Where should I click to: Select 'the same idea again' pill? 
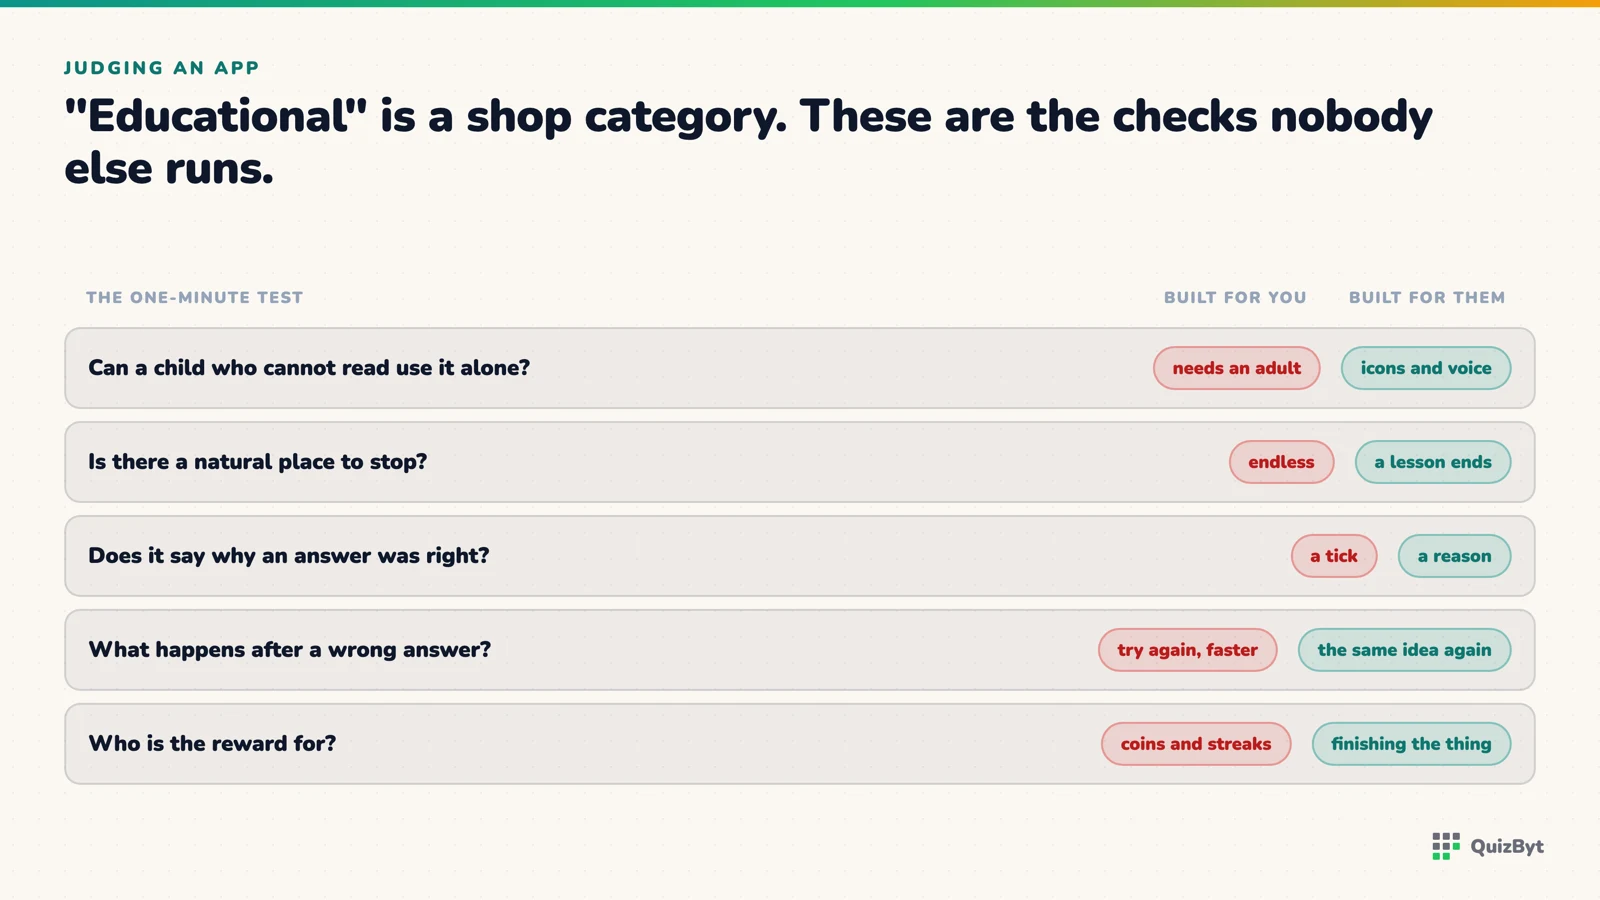tap(1404, 650)
